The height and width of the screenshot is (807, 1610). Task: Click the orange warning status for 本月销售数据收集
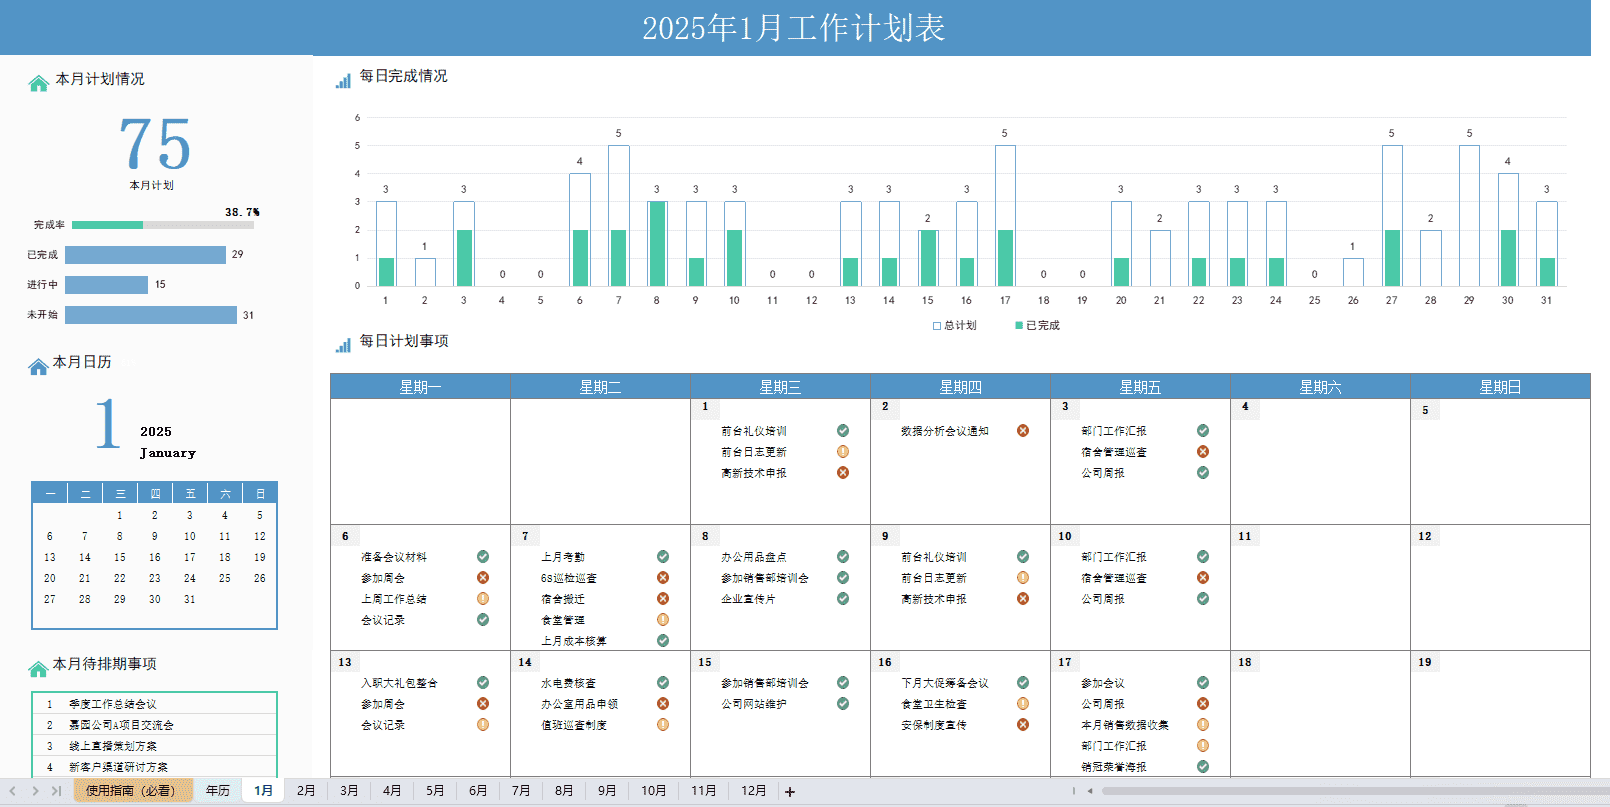click(1203, 725)
